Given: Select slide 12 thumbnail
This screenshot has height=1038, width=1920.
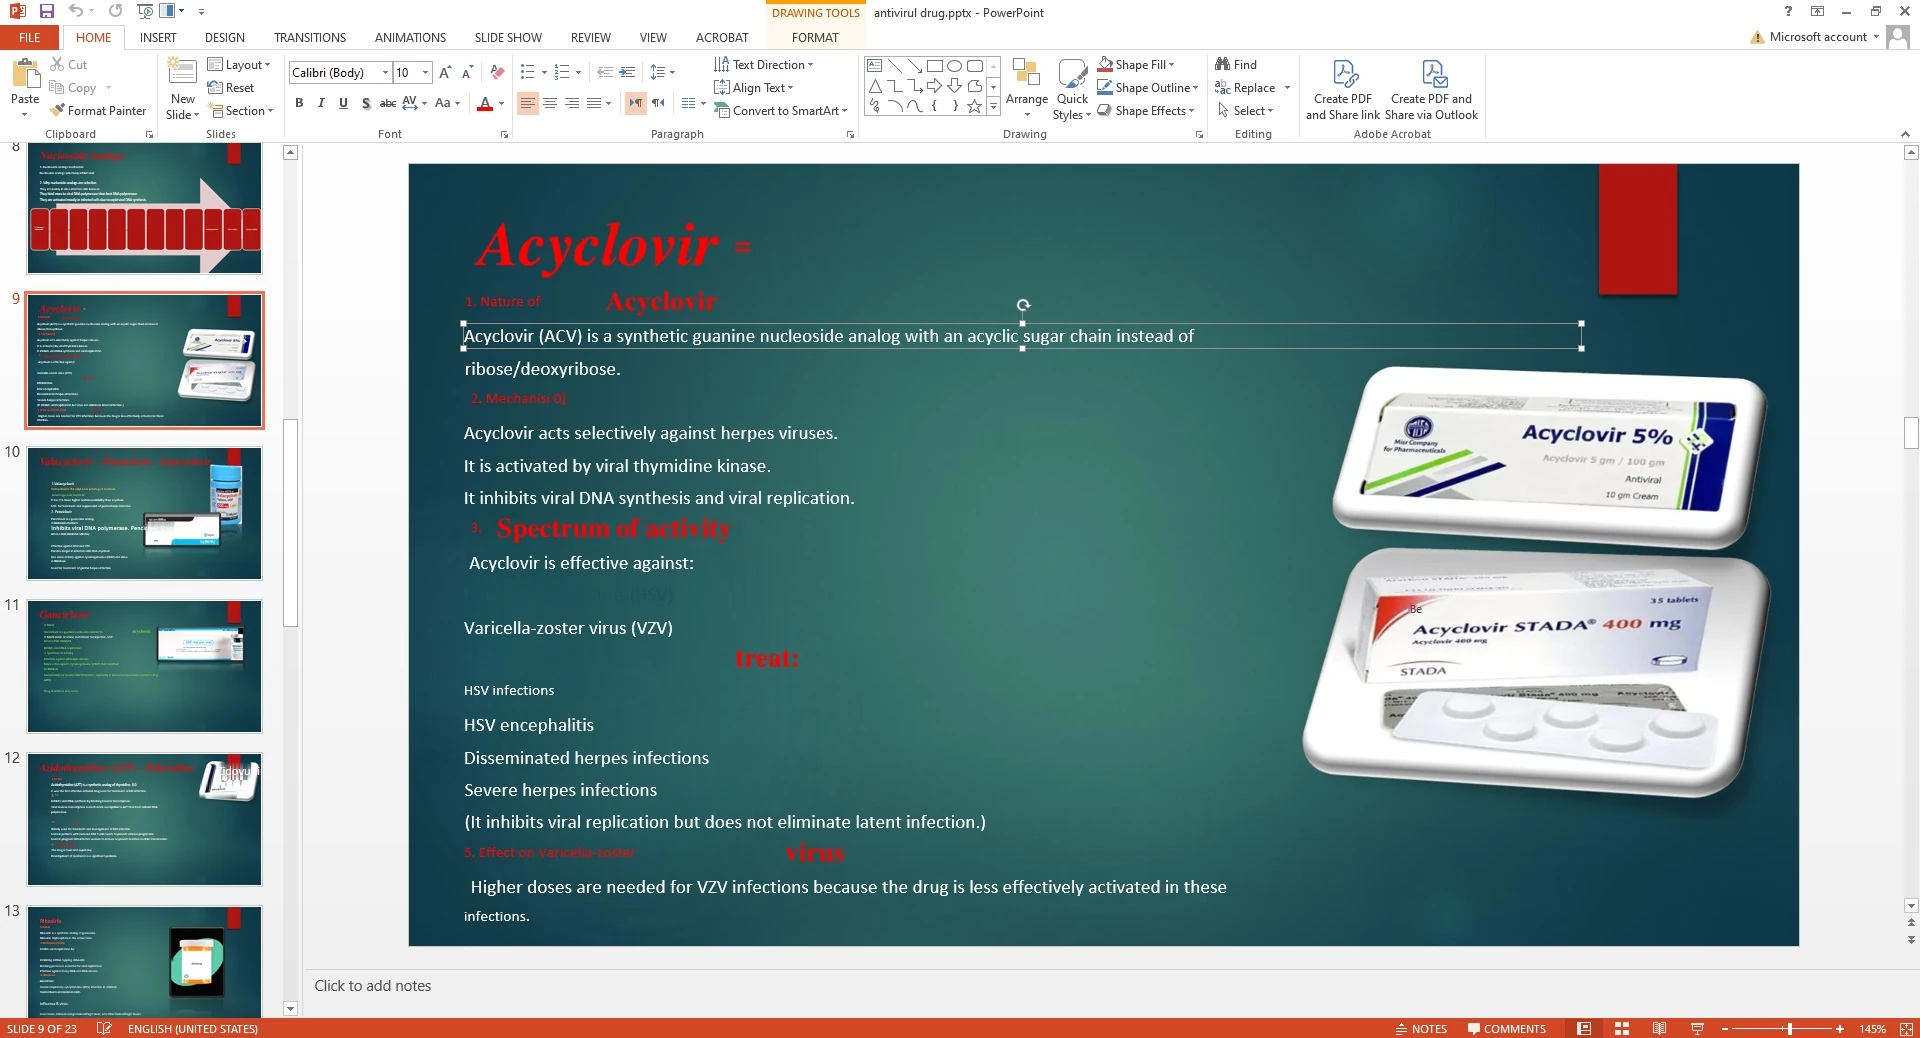Looking at the screenshot, I should (x=144, y=819).
